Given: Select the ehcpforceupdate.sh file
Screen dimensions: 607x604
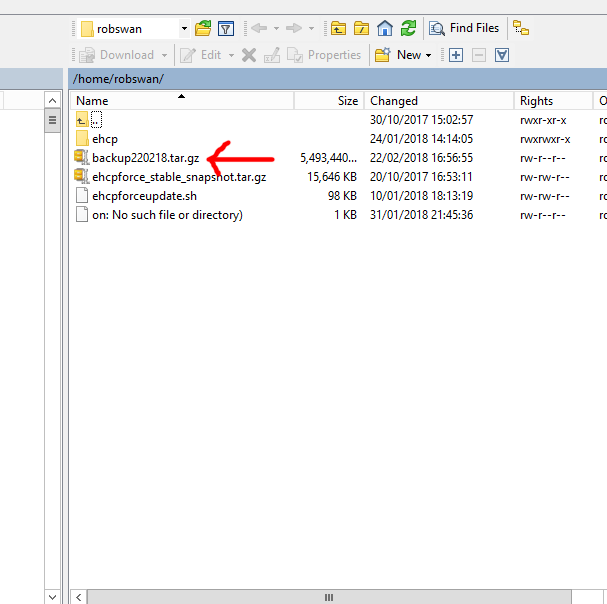Looking at the screenshot, I should pos(144,196).
